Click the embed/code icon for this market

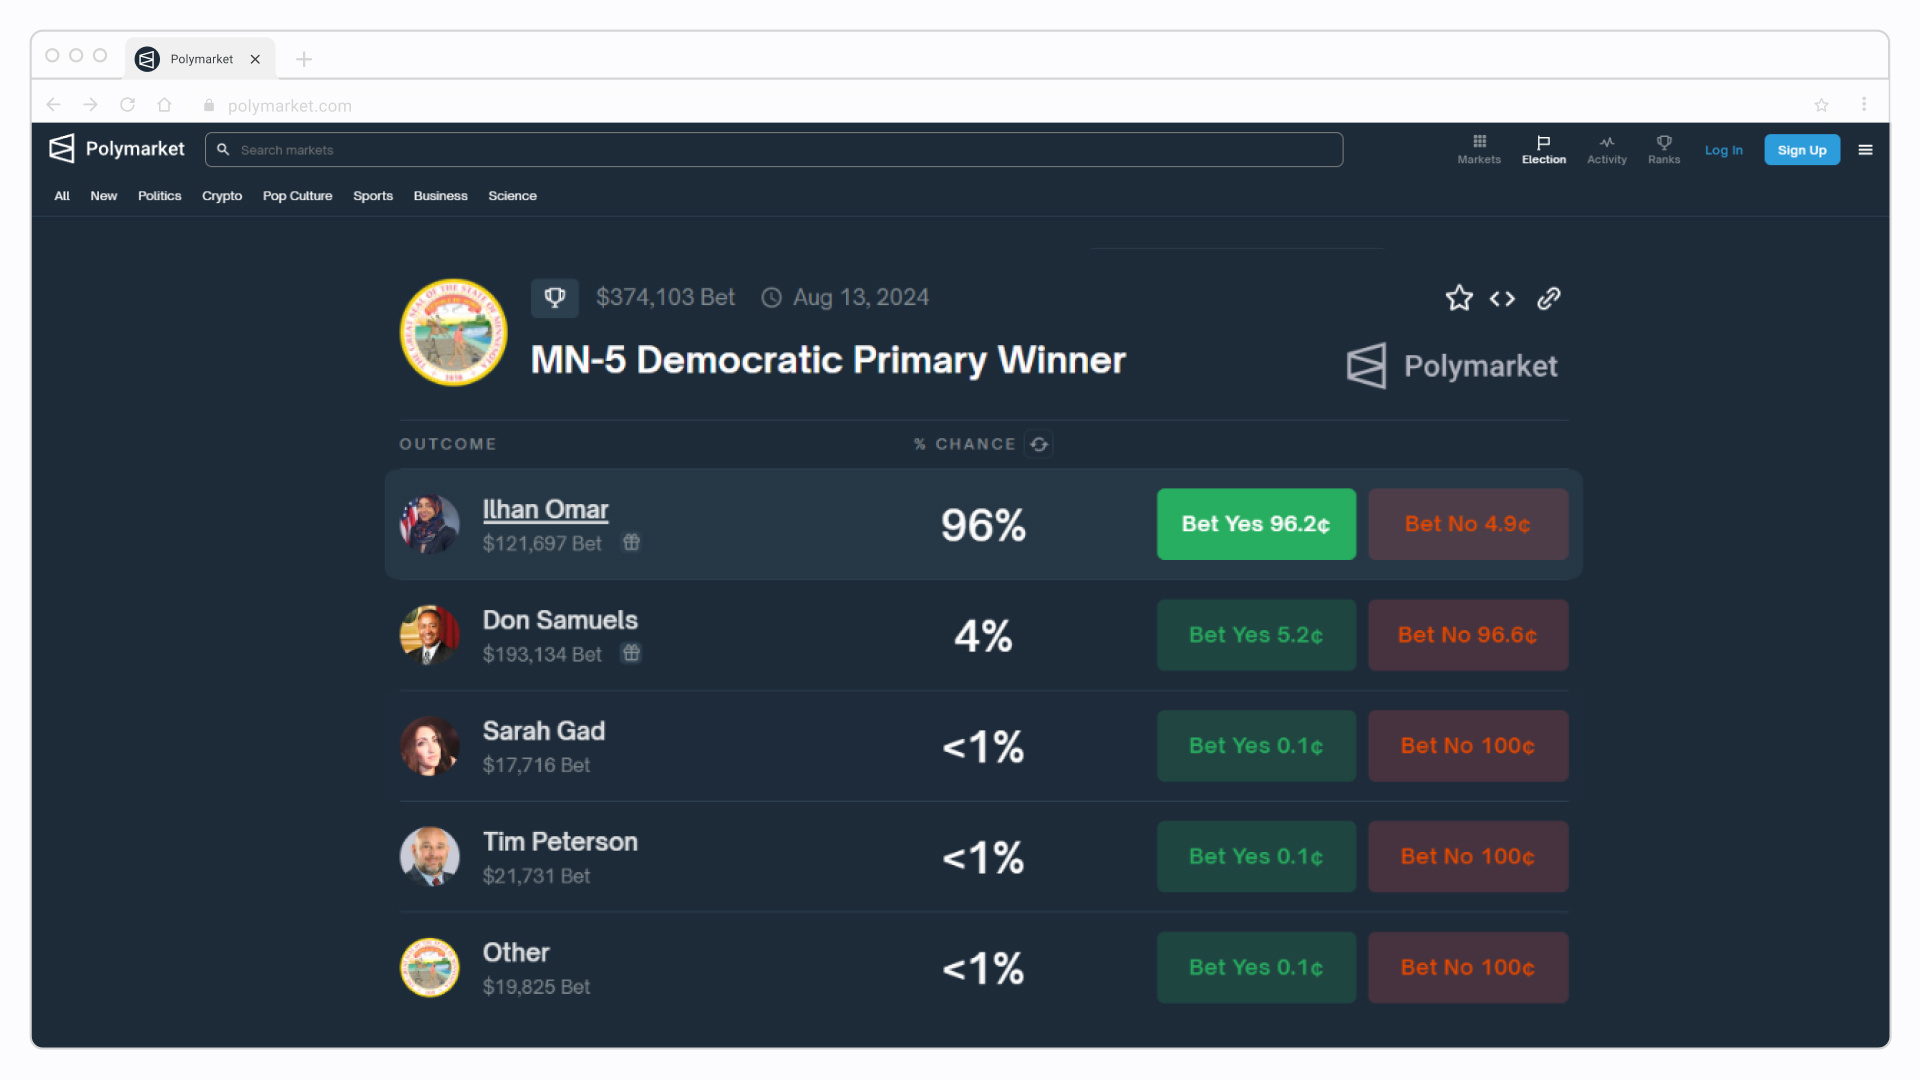tap(1503, 298)
